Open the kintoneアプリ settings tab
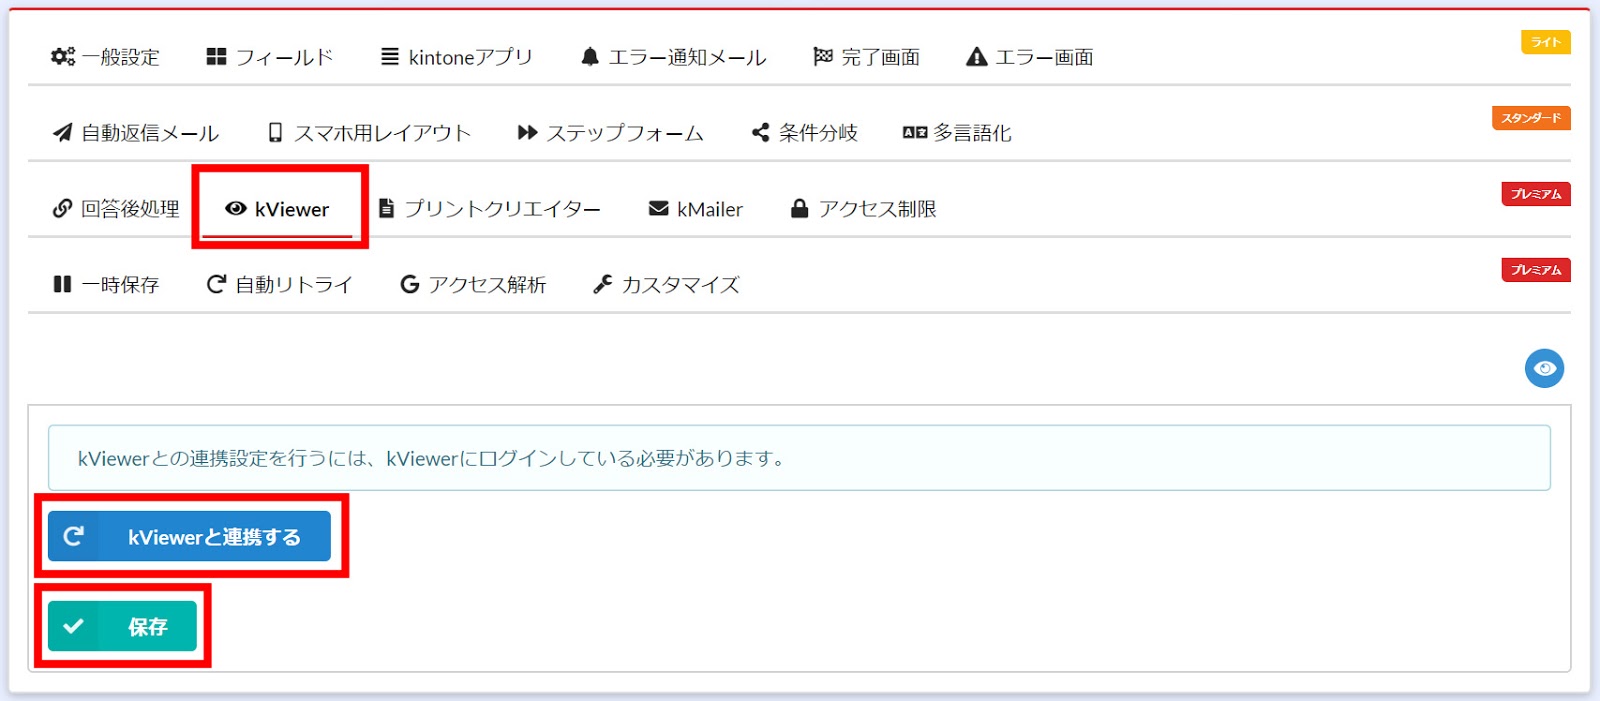The image size is (1600, 701). pos(457,57)
